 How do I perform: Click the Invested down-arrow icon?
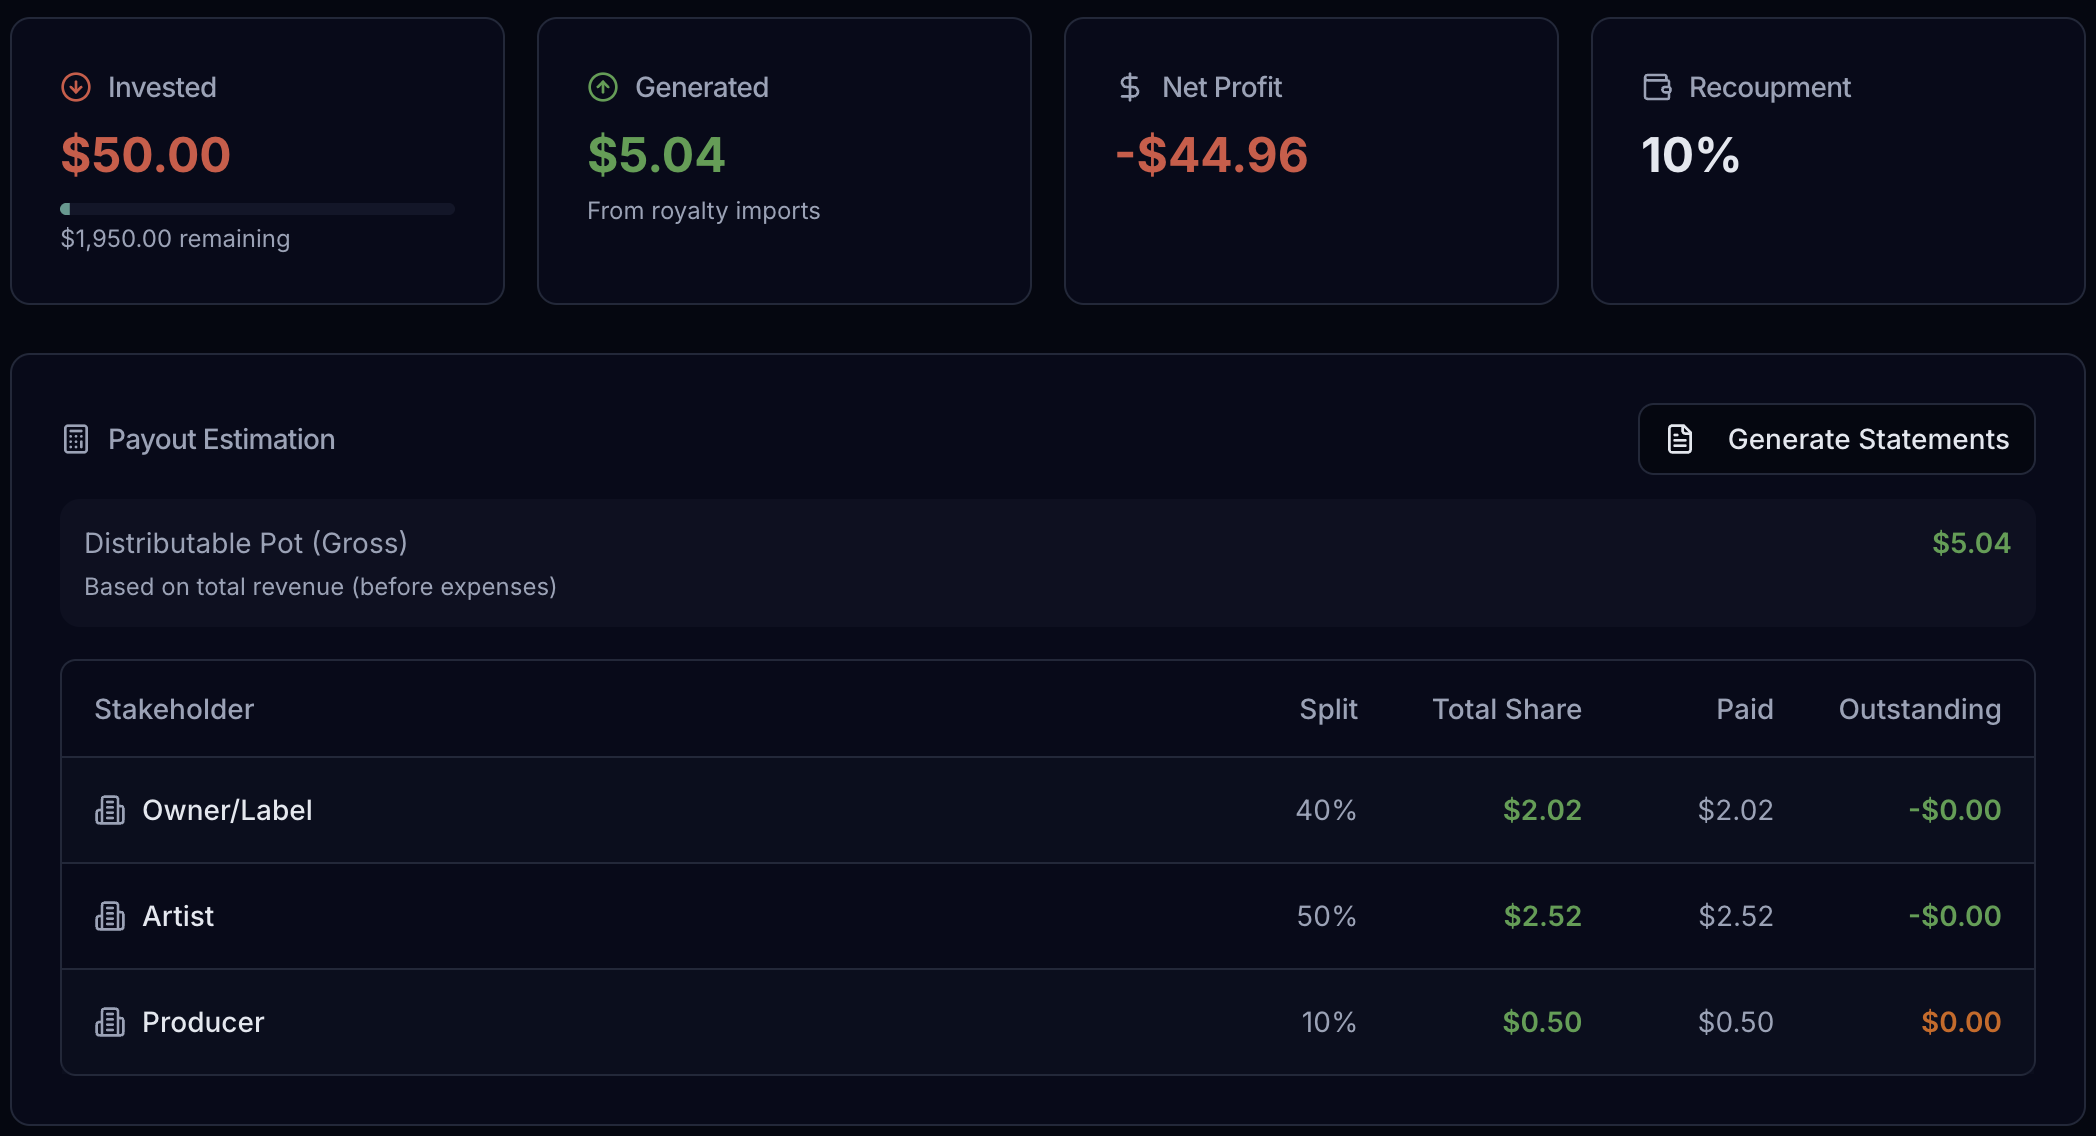coord(74,87)
